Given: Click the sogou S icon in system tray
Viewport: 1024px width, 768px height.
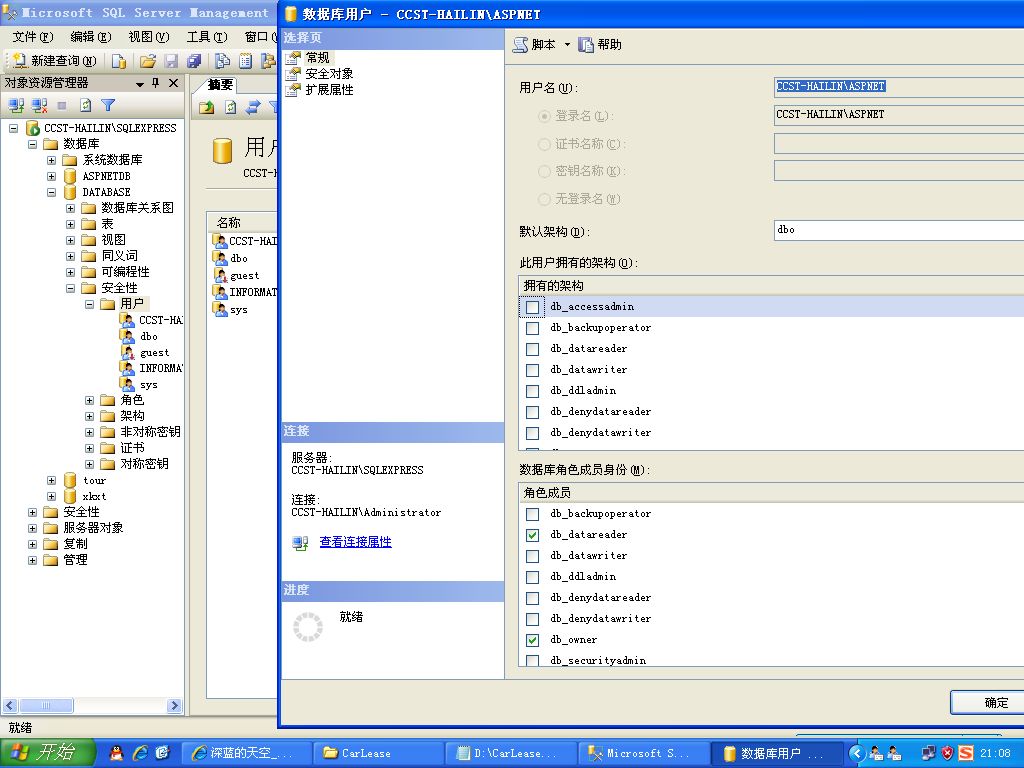Looking at the screenshot, I should click(x=966, y=753).
